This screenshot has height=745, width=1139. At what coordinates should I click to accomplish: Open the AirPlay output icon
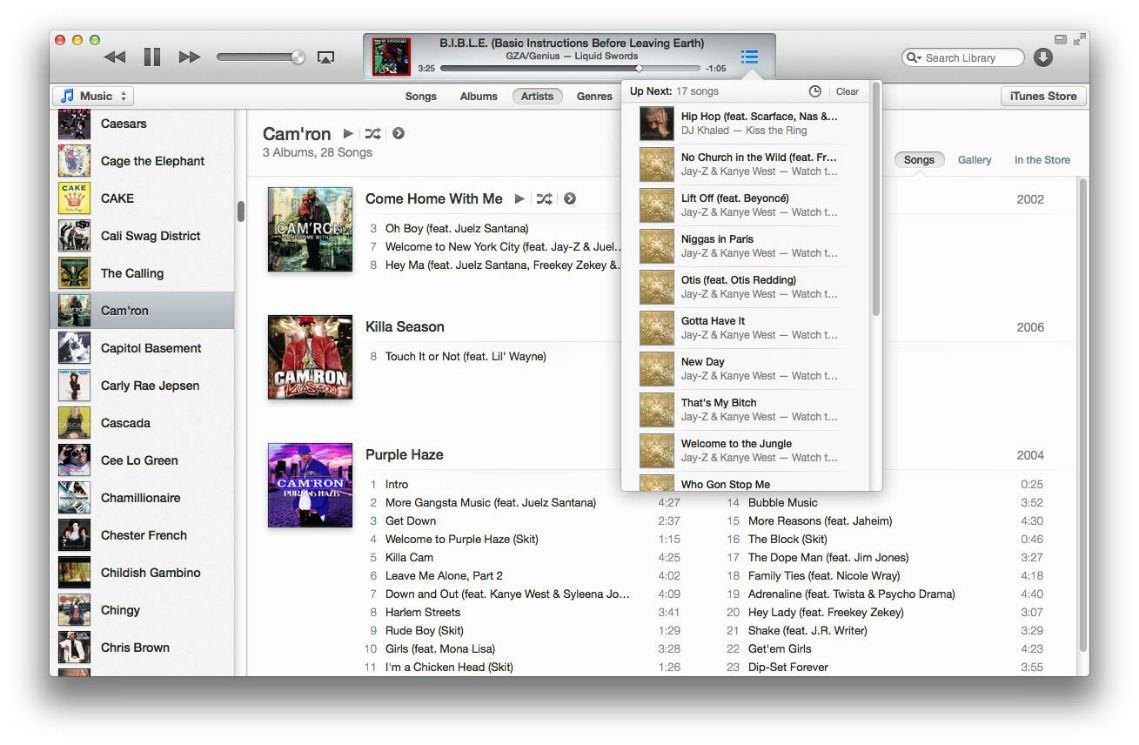[x=325, y=57]
